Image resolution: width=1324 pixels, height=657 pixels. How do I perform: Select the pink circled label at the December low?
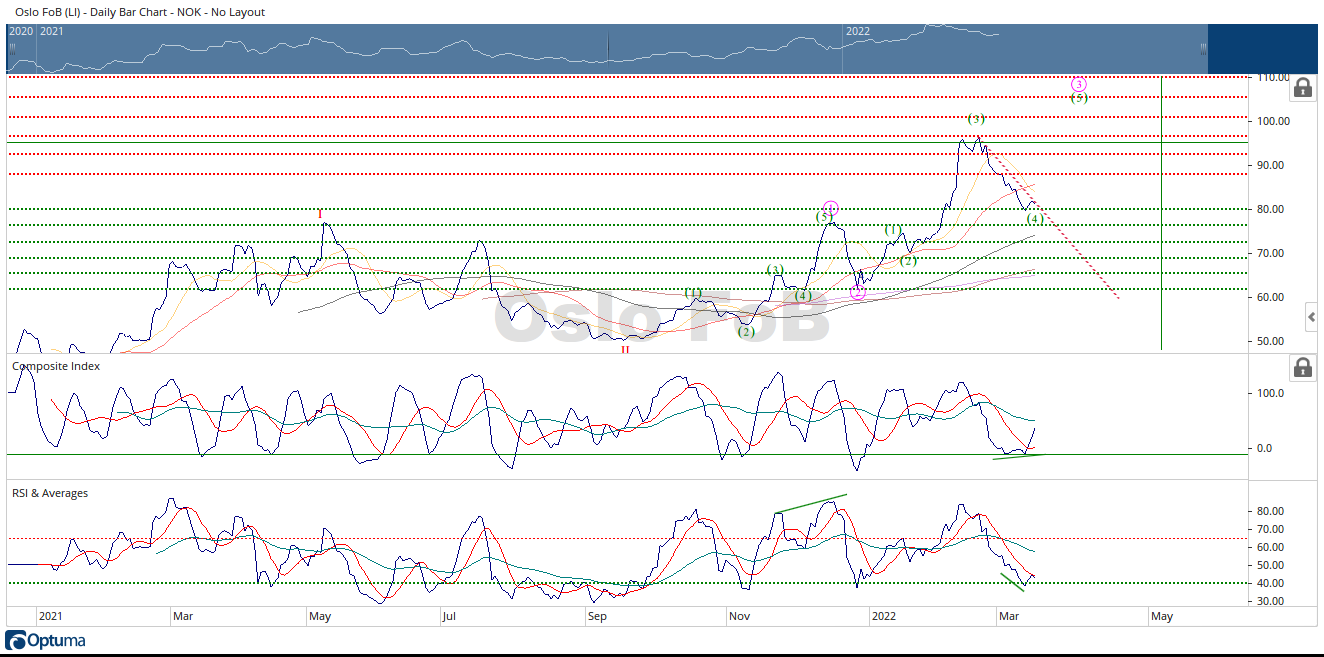[857, 292]
